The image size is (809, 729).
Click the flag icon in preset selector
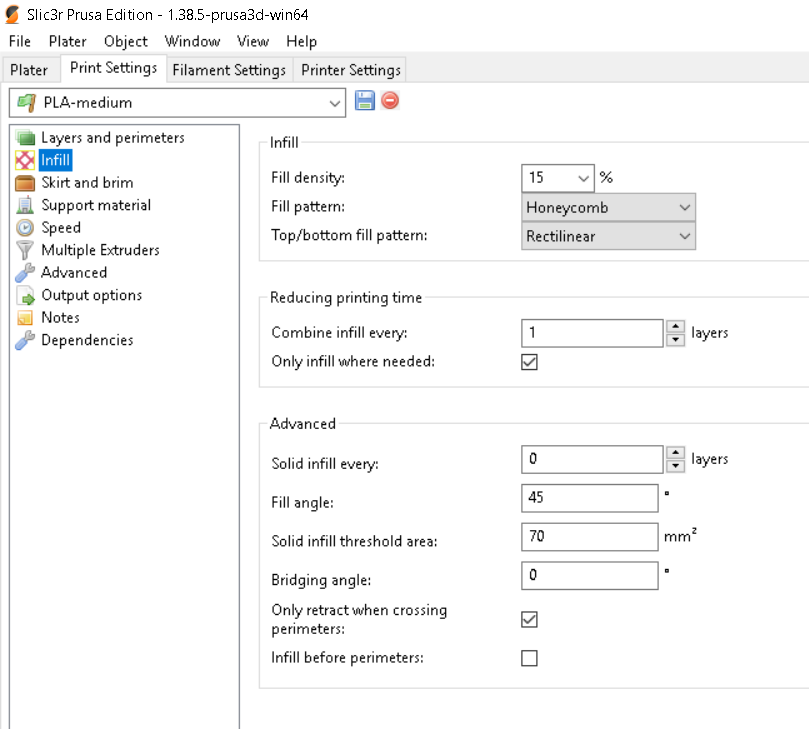click(x=27, y=103)
